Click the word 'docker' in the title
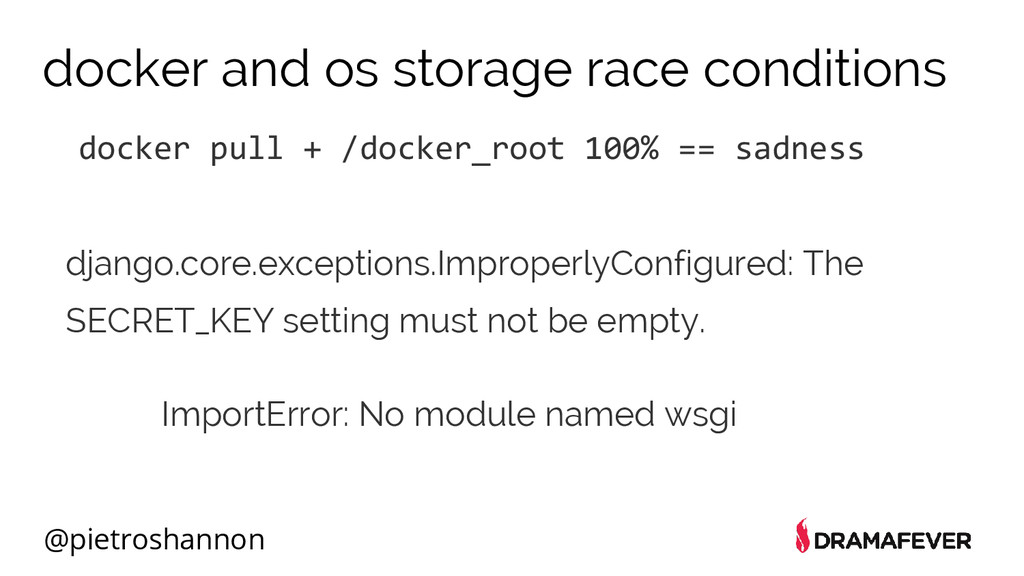 click(125, 69)
